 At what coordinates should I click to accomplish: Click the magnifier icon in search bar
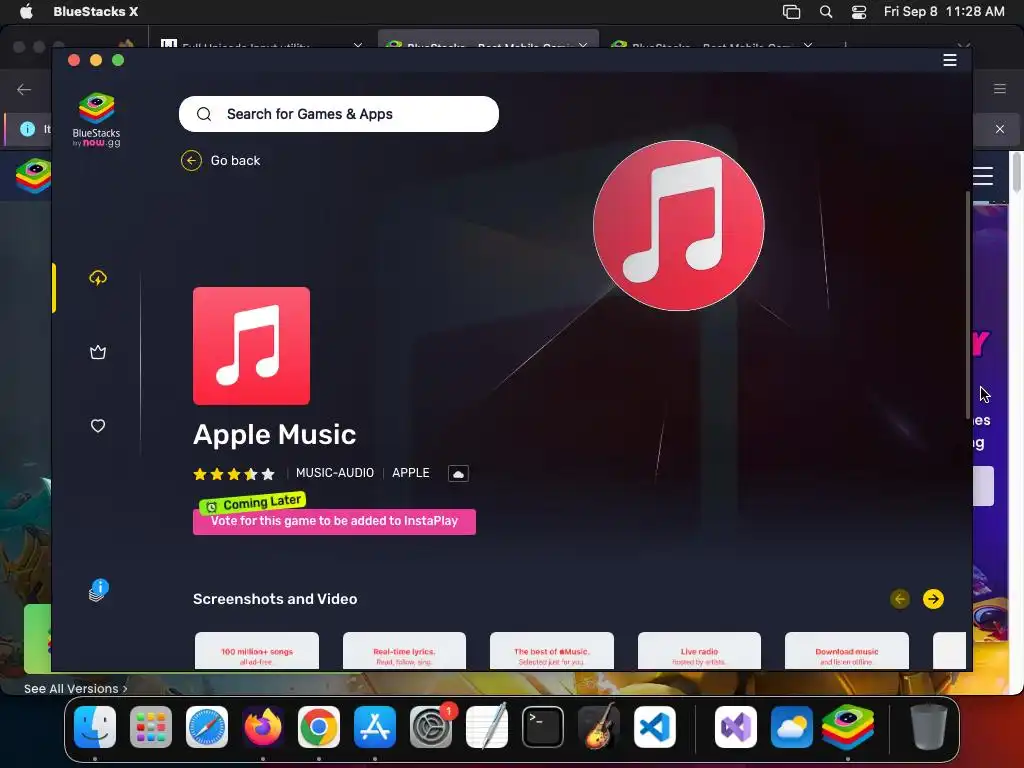(204, 114)
